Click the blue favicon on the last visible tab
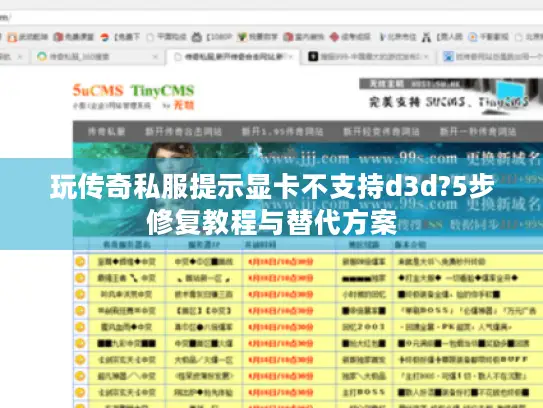543x408 pixels. coord(448,56)
